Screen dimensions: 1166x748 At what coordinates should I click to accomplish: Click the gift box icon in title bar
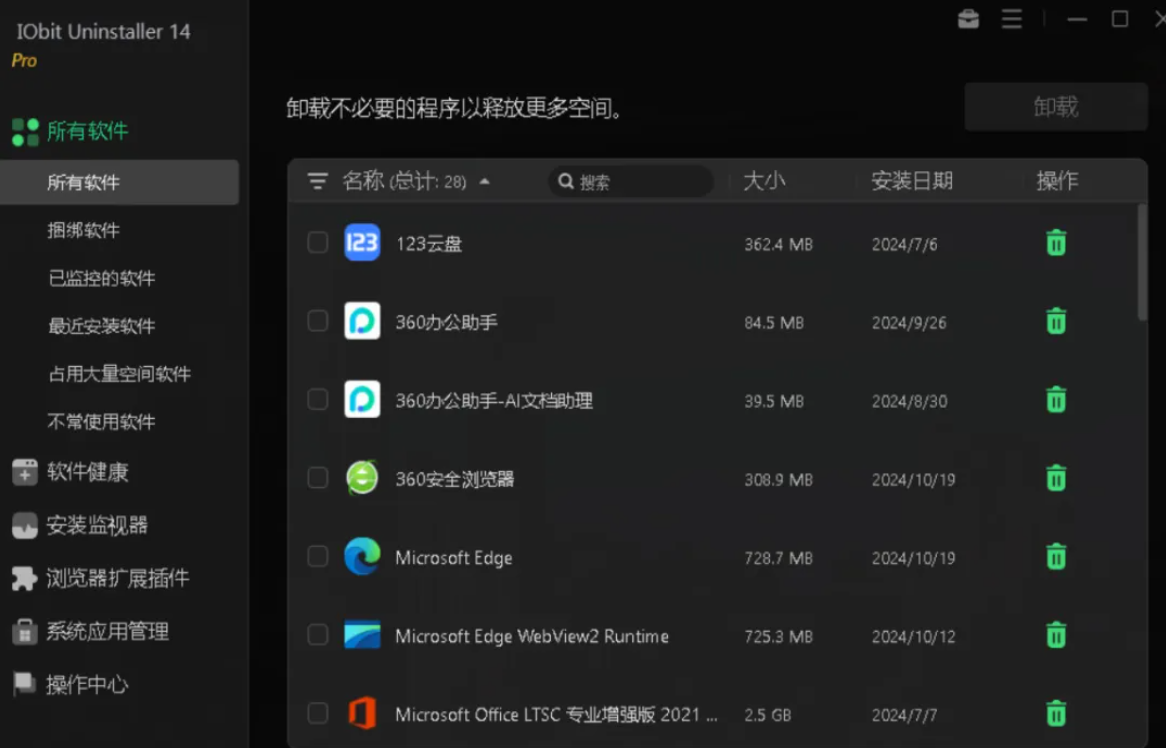coord(967,19)
